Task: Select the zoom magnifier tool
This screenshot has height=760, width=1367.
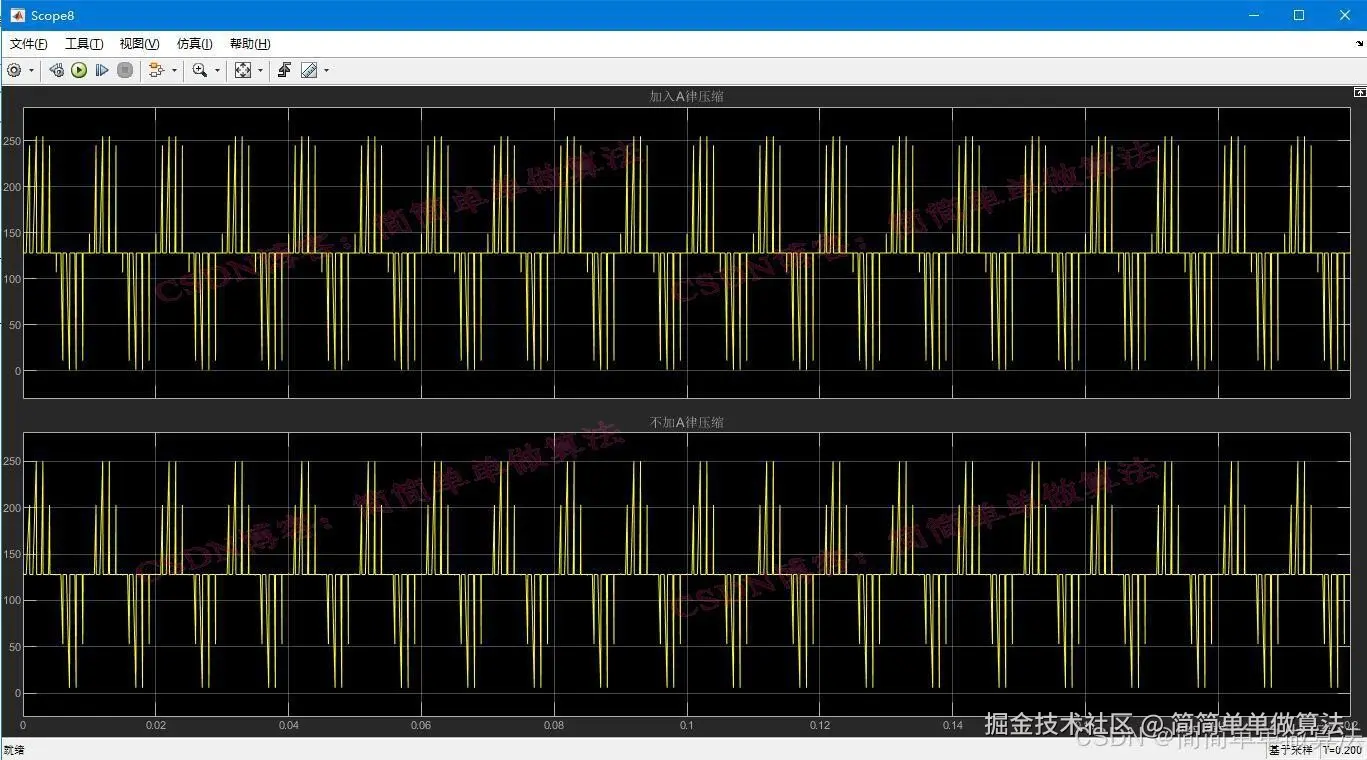Action: click(199, 70)
